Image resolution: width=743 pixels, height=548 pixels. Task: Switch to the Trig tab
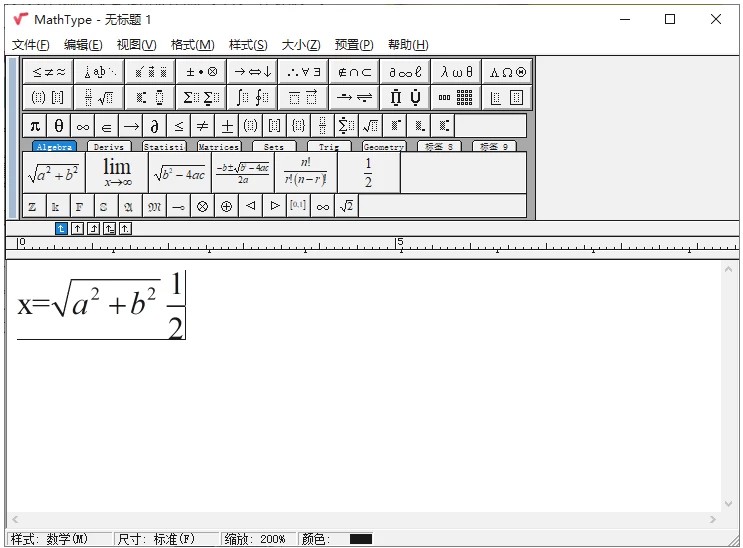pyautogui.click(x=329, y=147)
